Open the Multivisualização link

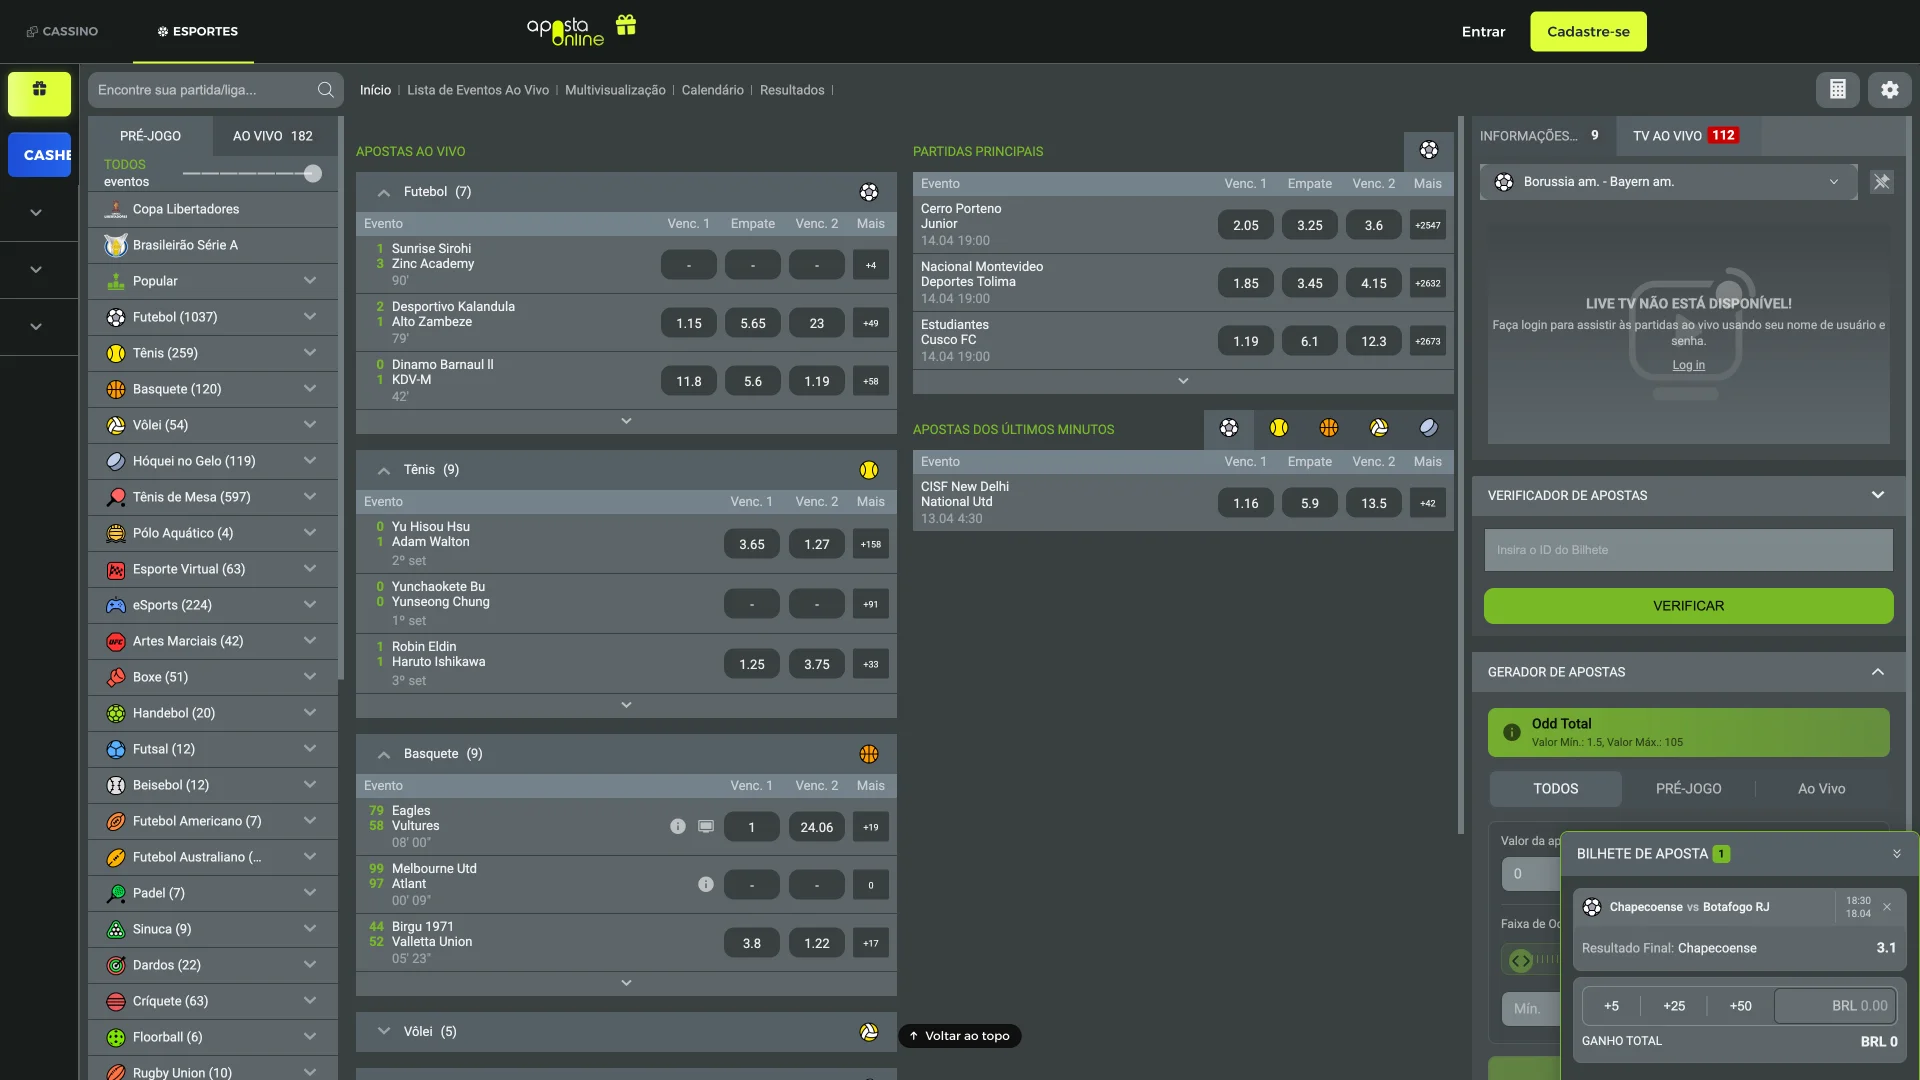pos(615,90)
